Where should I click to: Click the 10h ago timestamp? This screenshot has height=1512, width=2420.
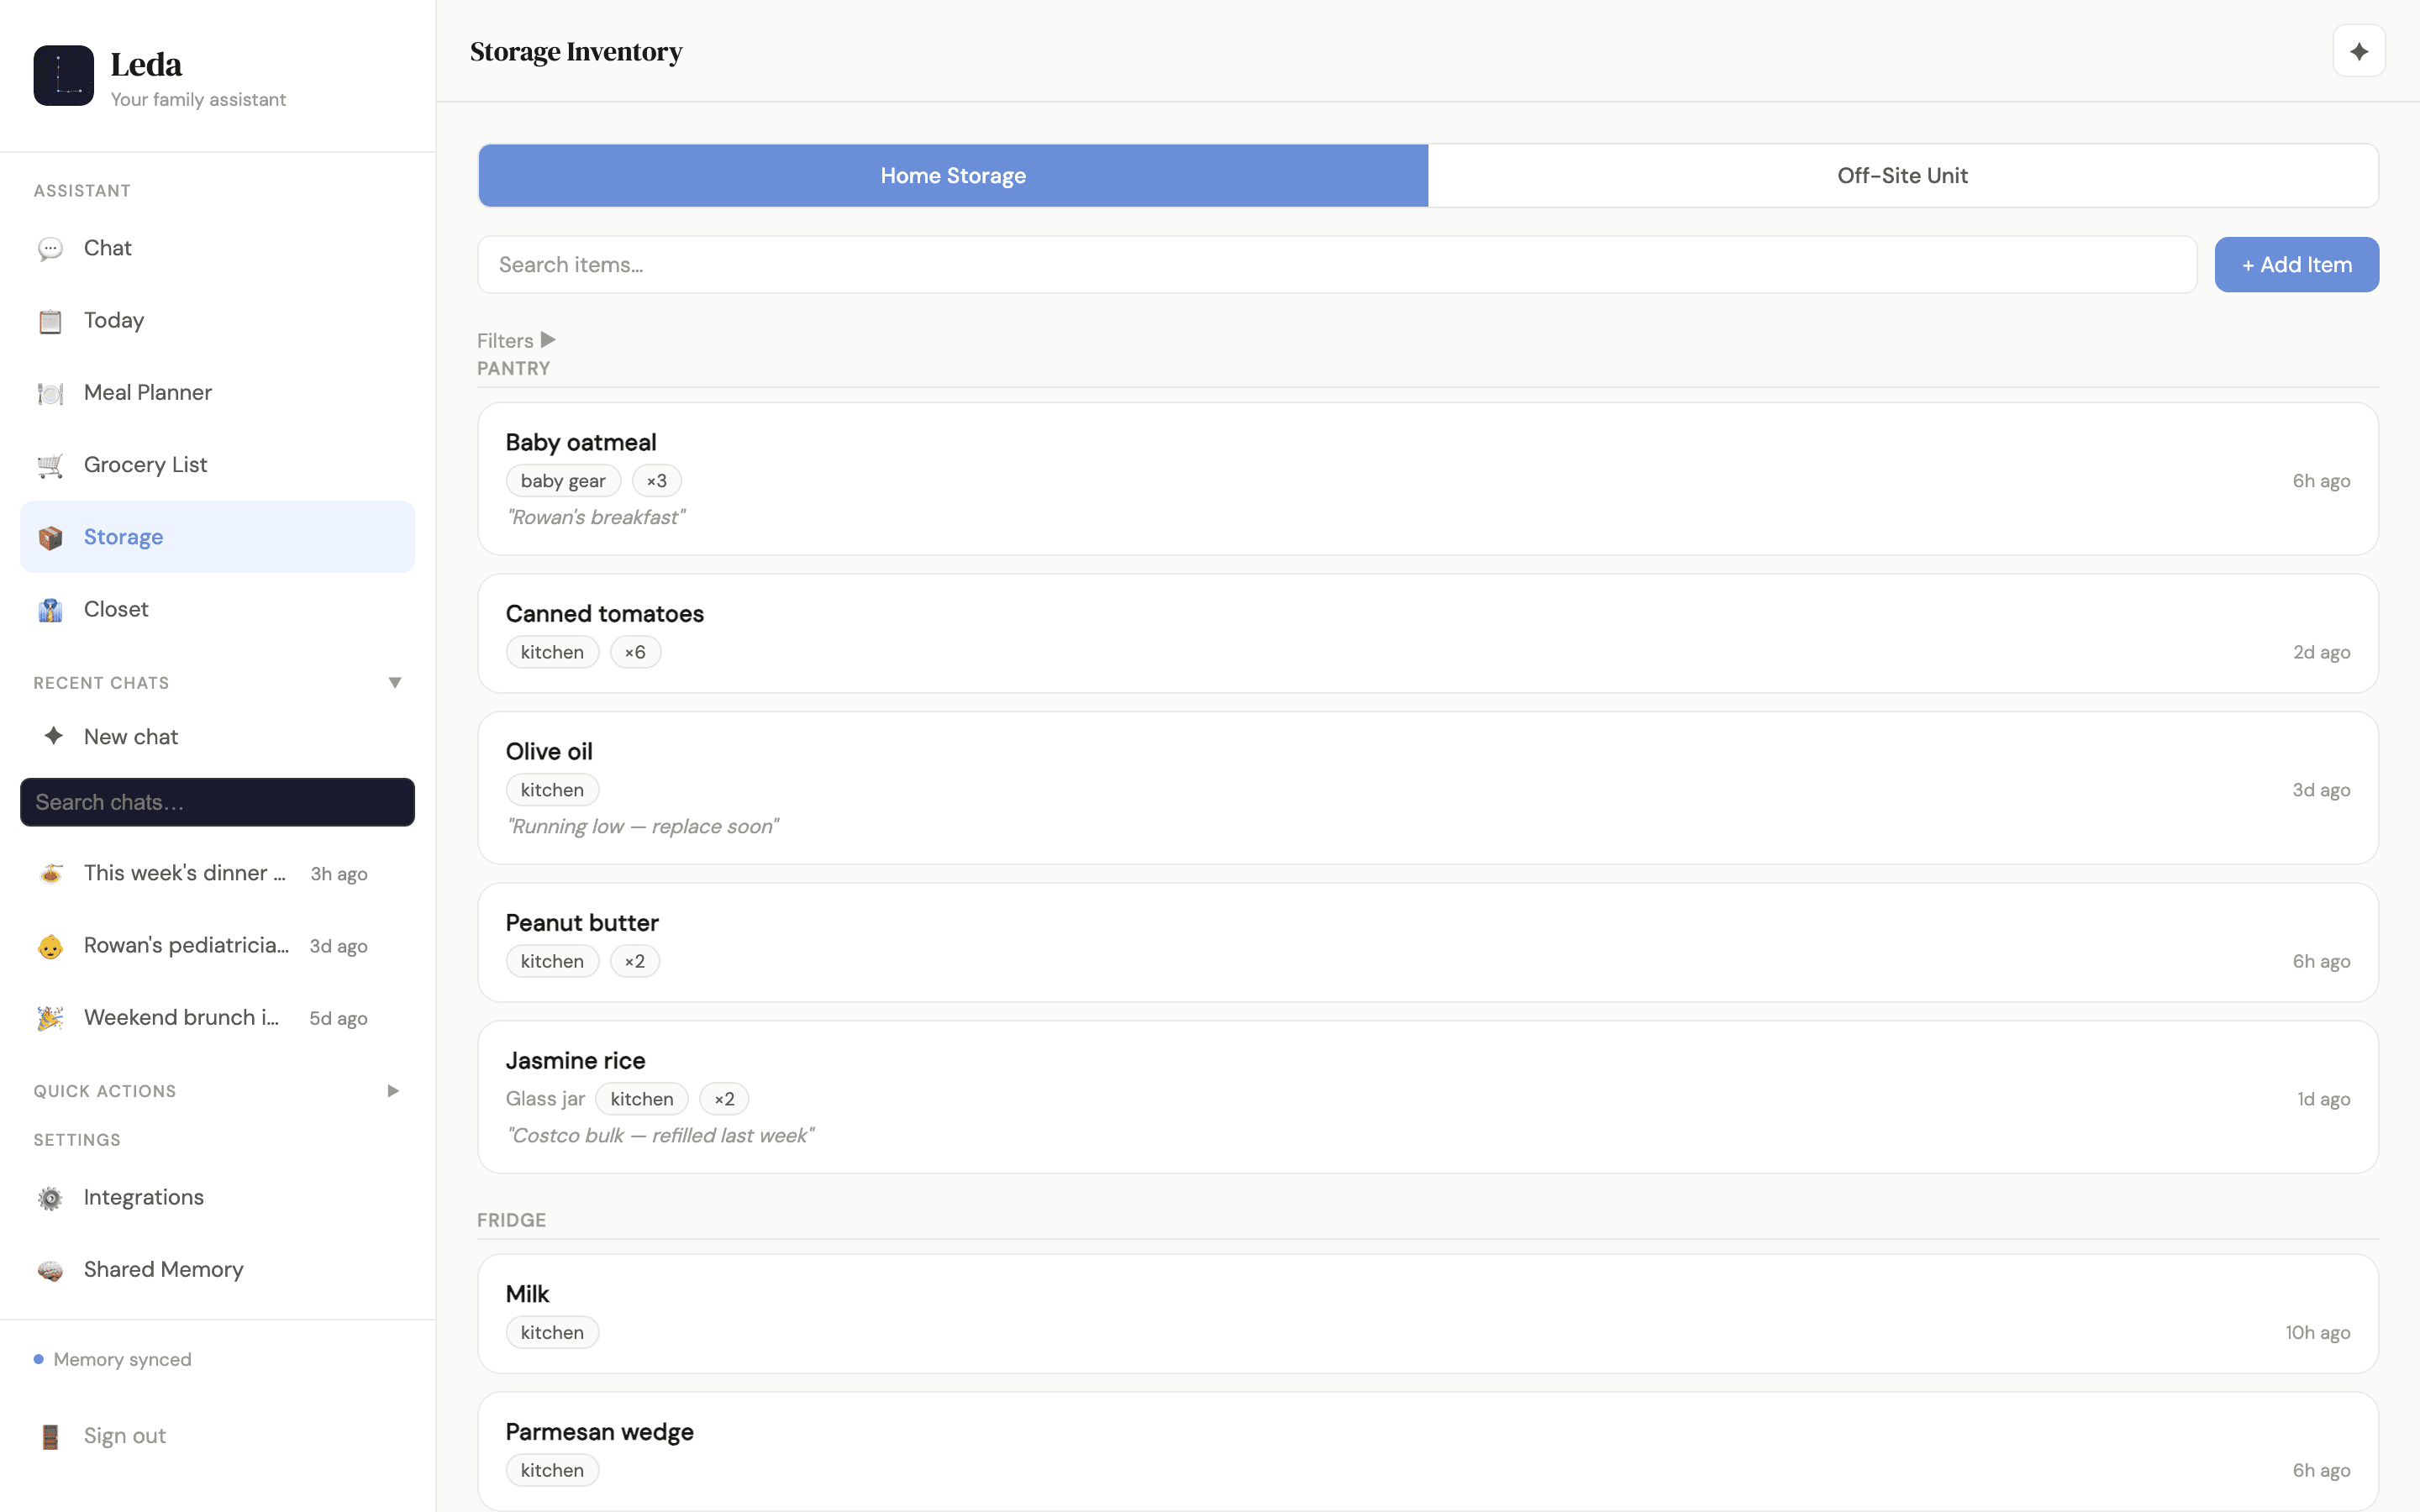tap(2317, 1332)
